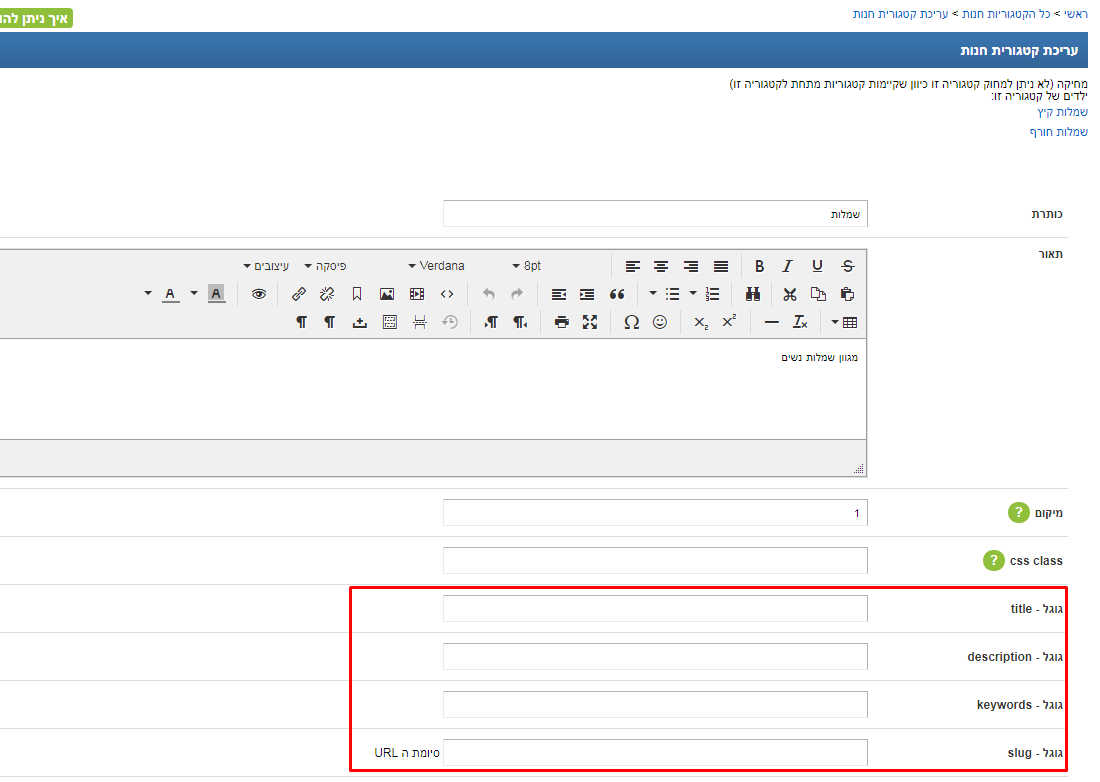
Task: Click the insert image icon
Action: click(x=387, y=294)
